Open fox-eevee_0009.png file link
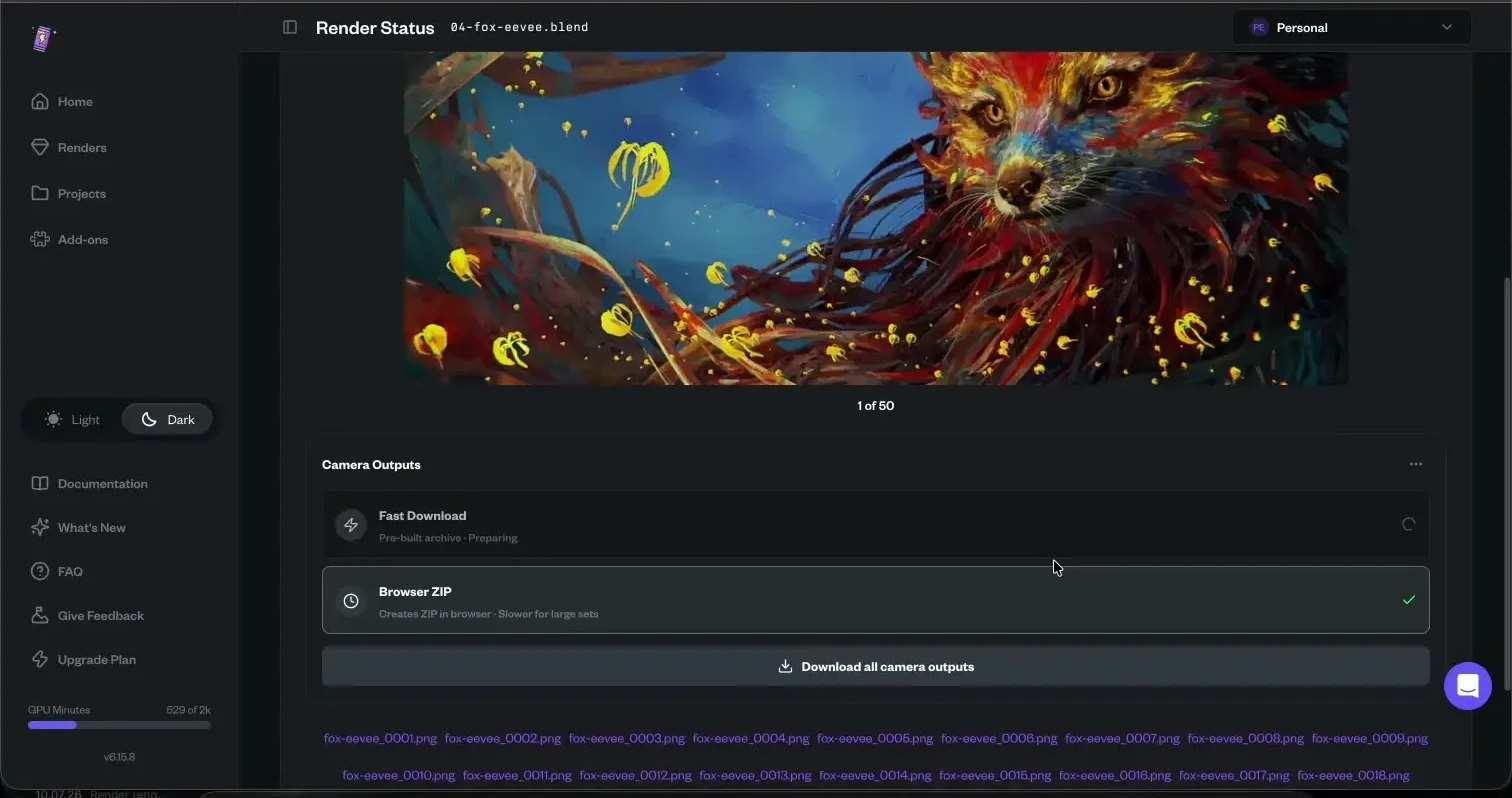 coord(1370,738)
